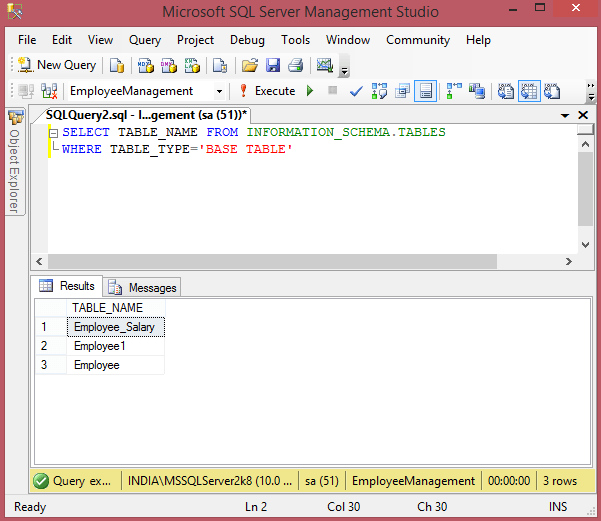
Task: Switch to the Messages tab
Action: tap(142, 288)
